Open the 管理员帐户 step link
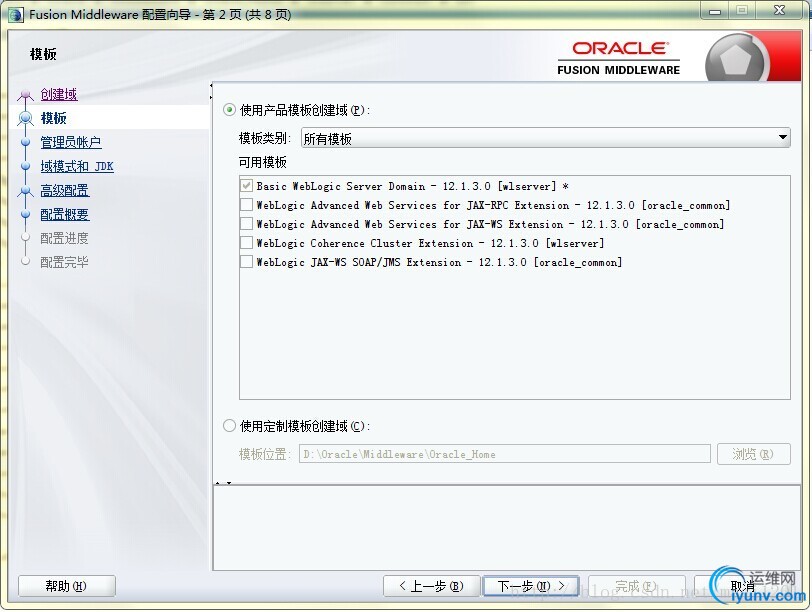This screenshot has width=812, height=612. click(71, 142)
